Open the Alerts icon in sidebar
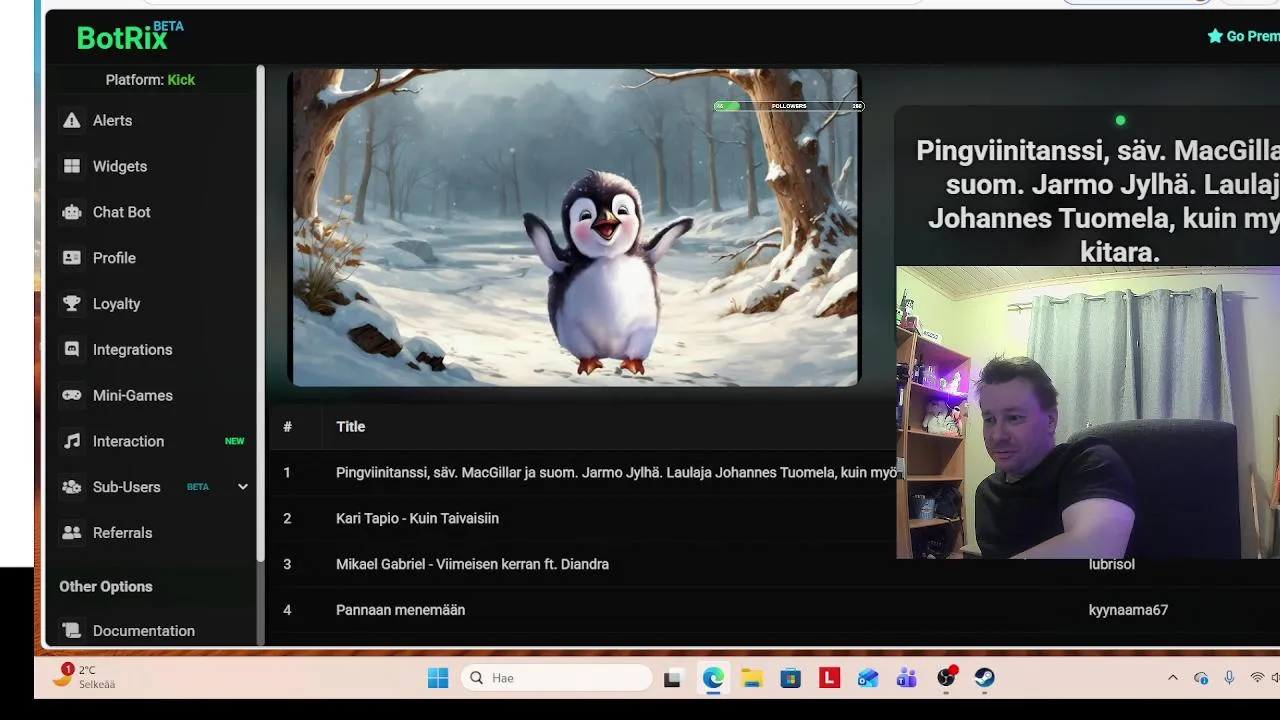The image size is (1280, 720). click(x=72, y=120)
